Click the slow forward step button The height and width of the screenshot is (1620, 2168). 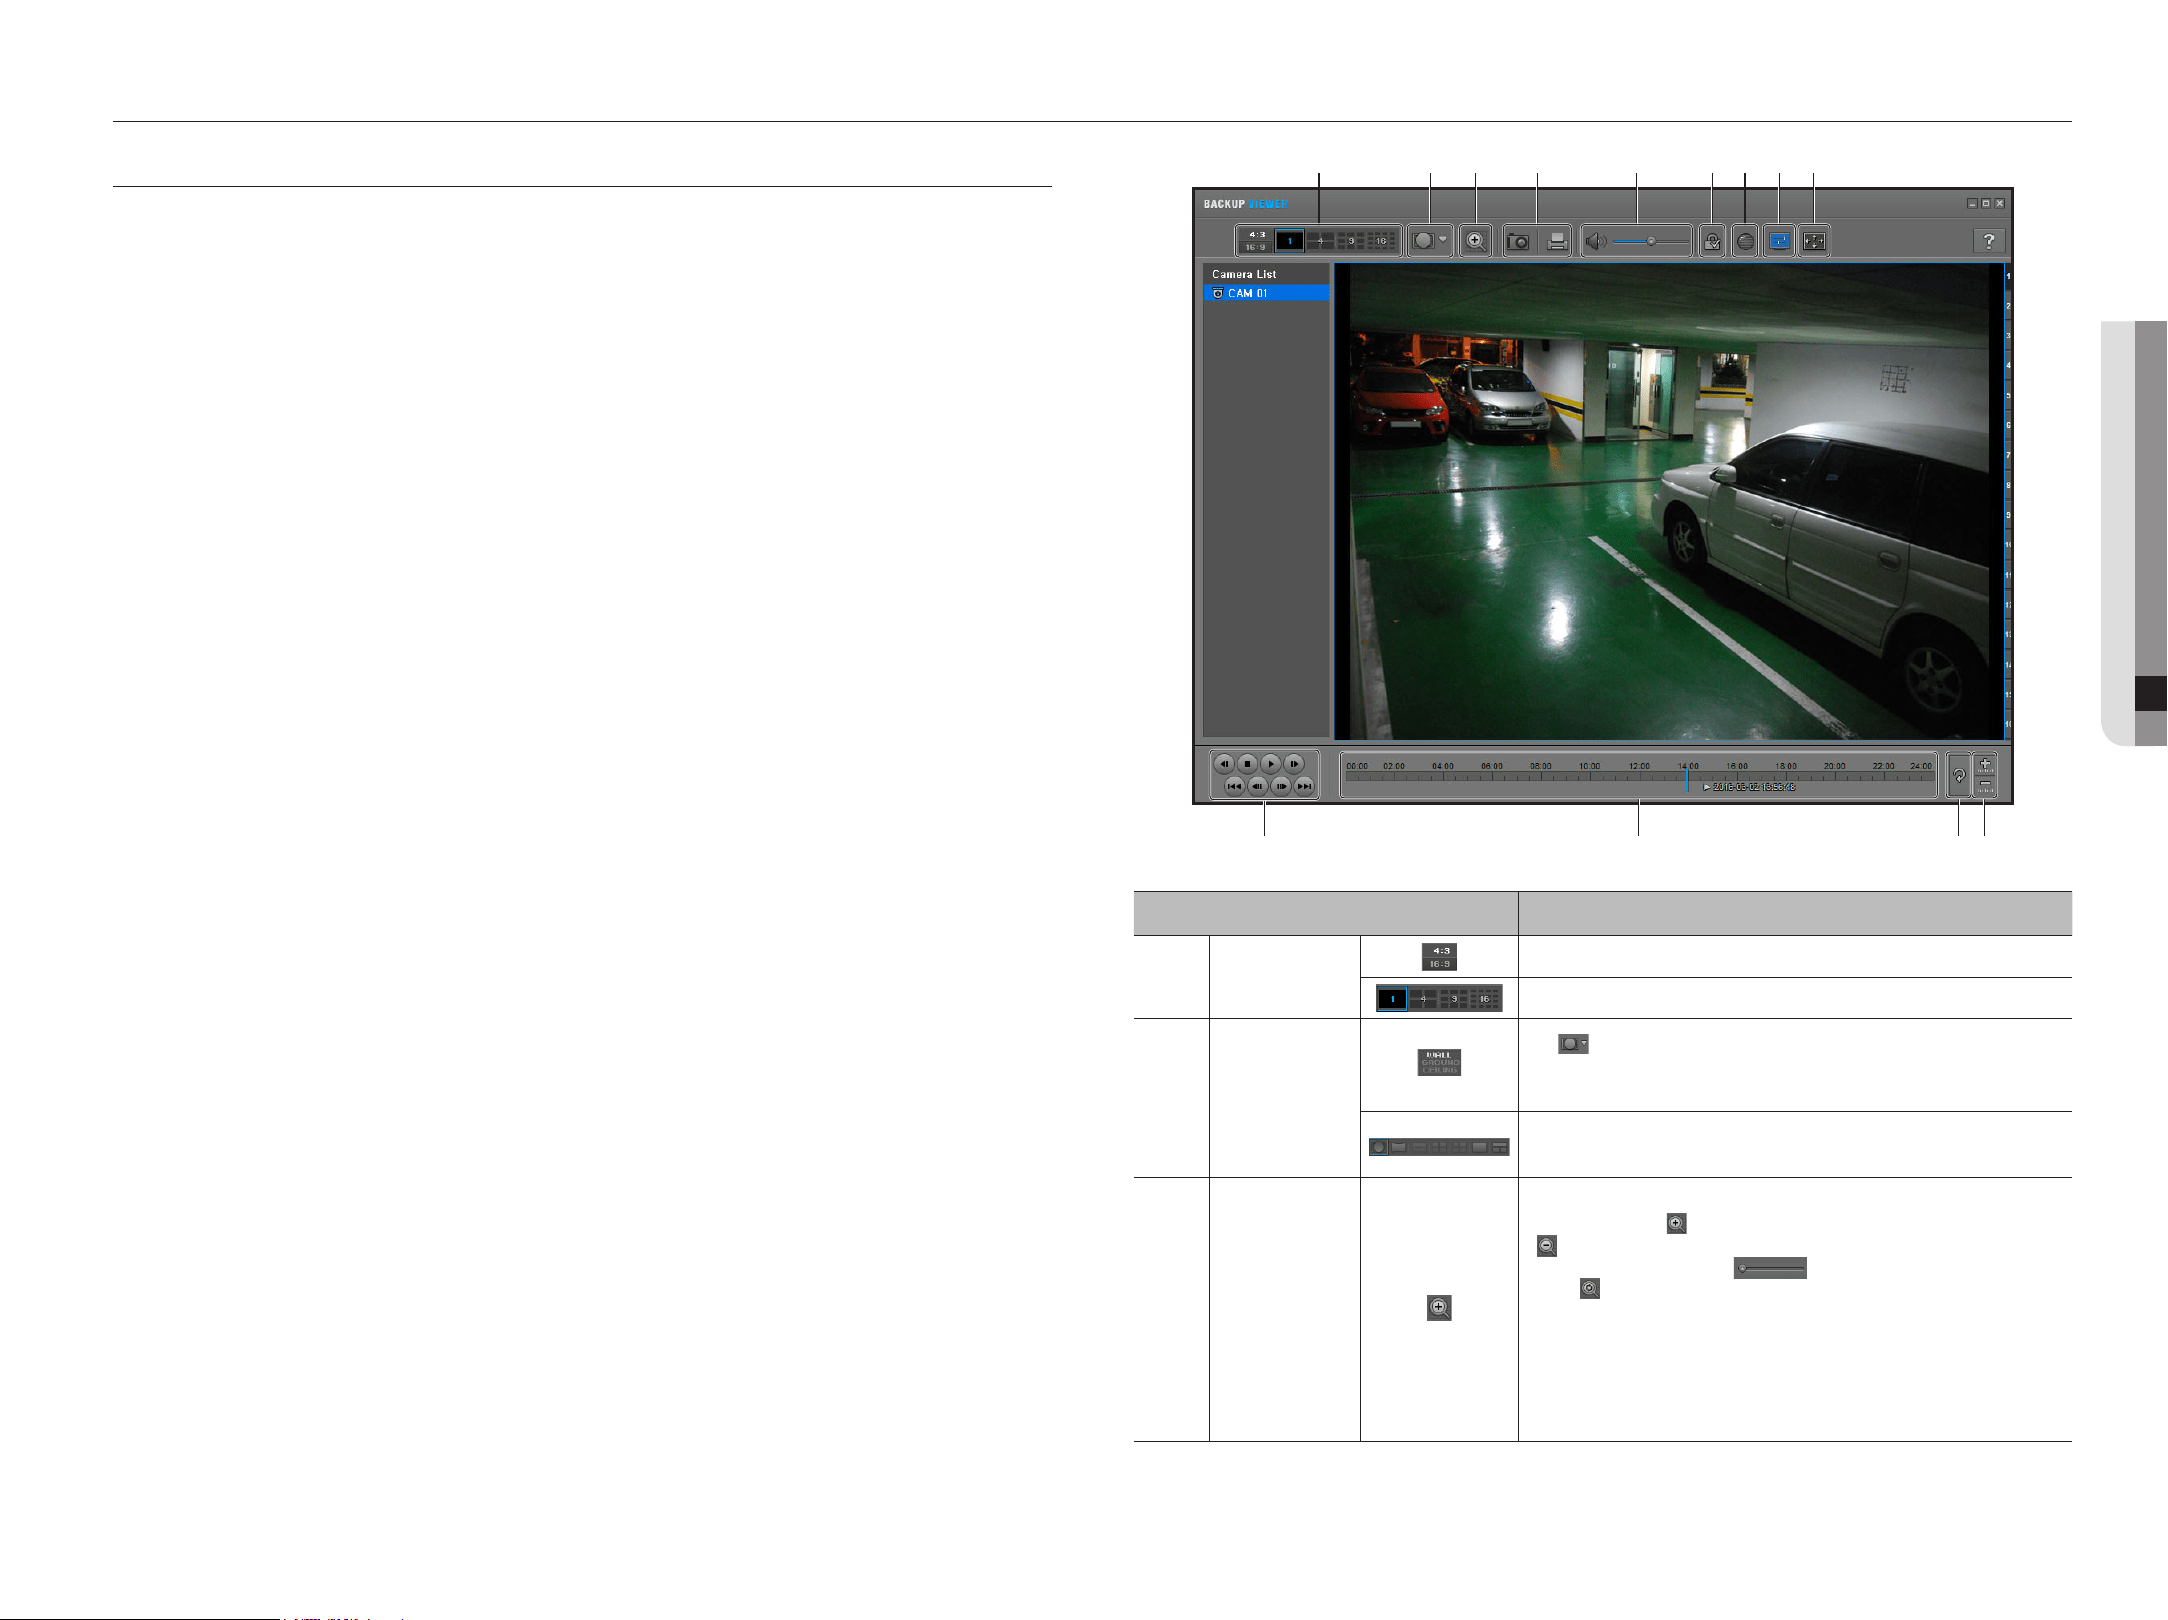pos(1281,786)
